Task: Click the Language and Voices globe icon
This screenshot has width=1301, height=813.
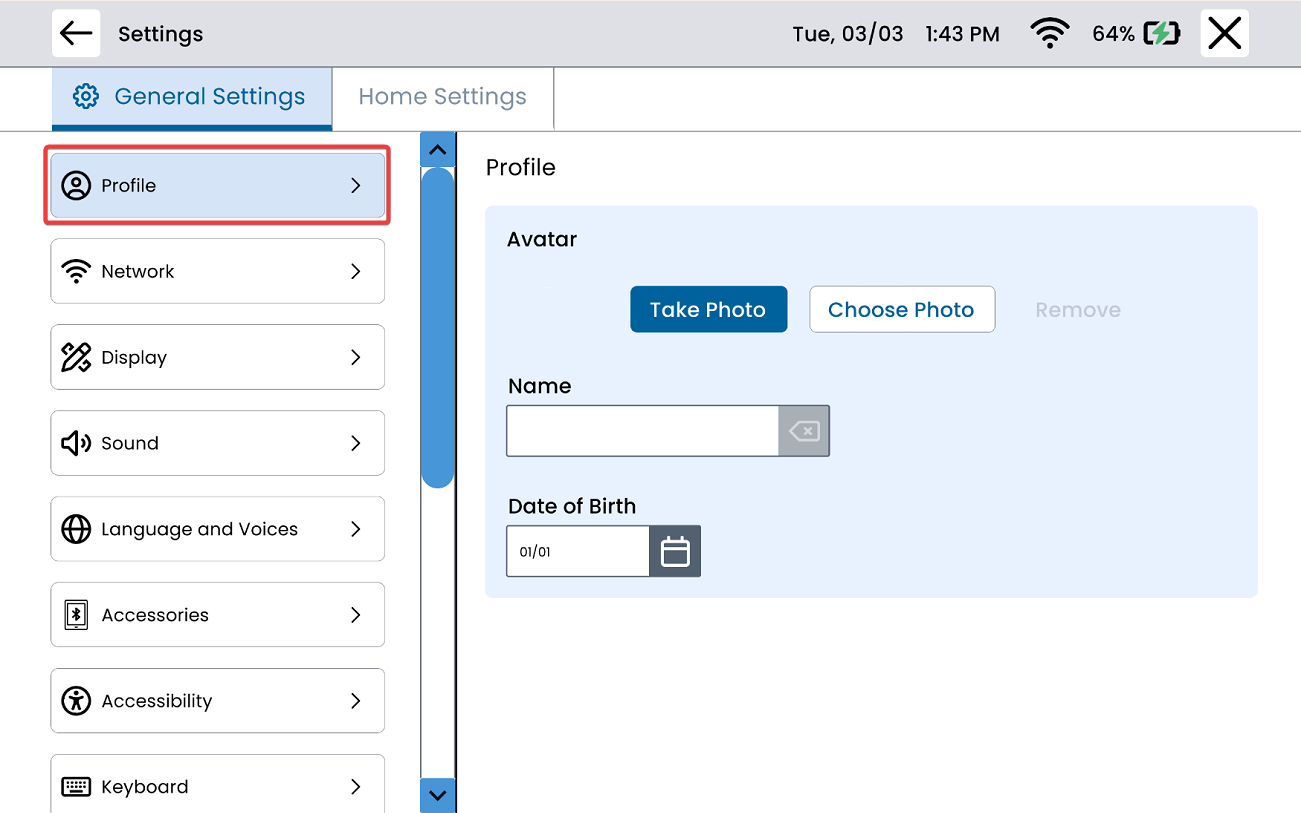Action: pyautogui.click(x=76, y=529)
